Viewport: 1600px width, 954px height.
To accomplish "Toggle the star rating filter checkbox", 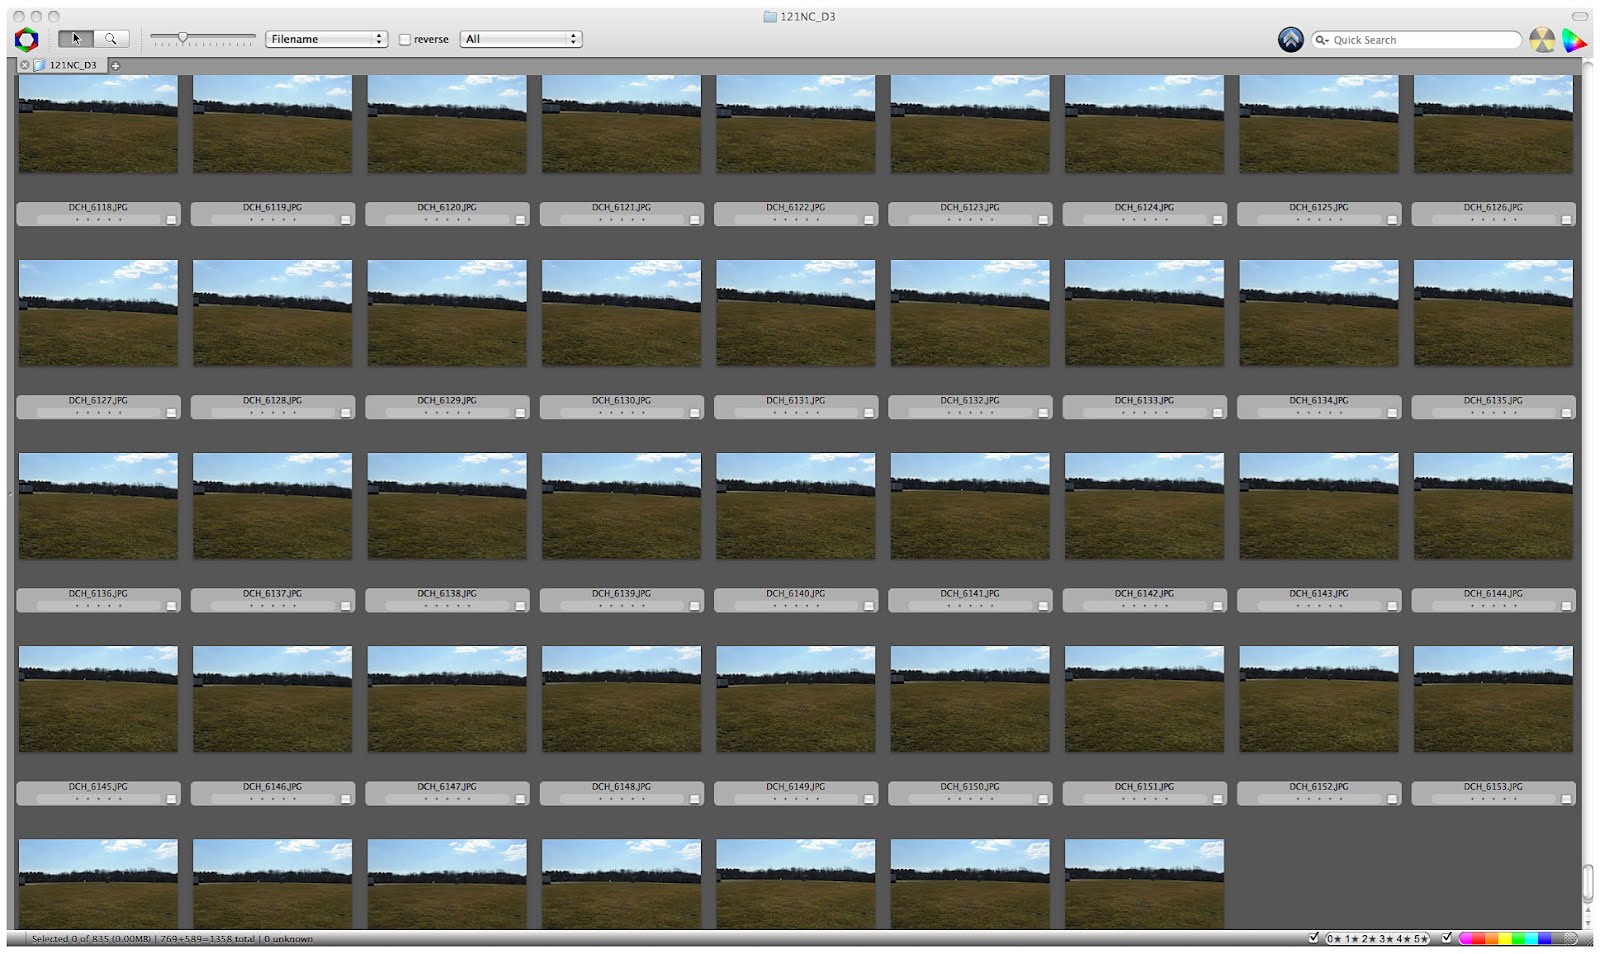I will pyautogui.click(x=1314, y=938).
